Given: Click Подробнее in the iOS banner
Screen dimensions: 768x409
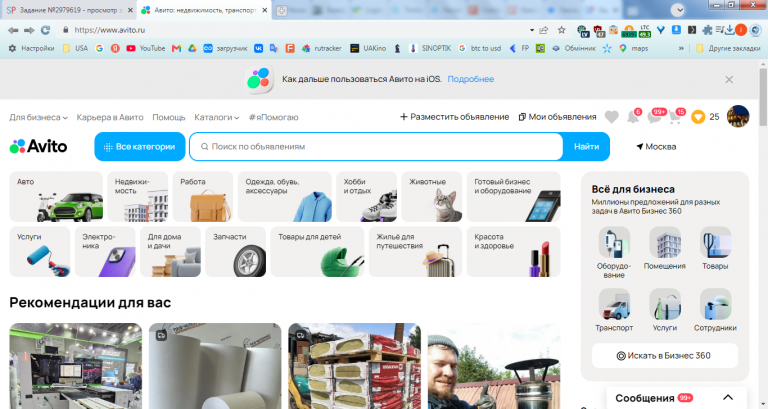Looking at the screenshot, I should (470, 79).
